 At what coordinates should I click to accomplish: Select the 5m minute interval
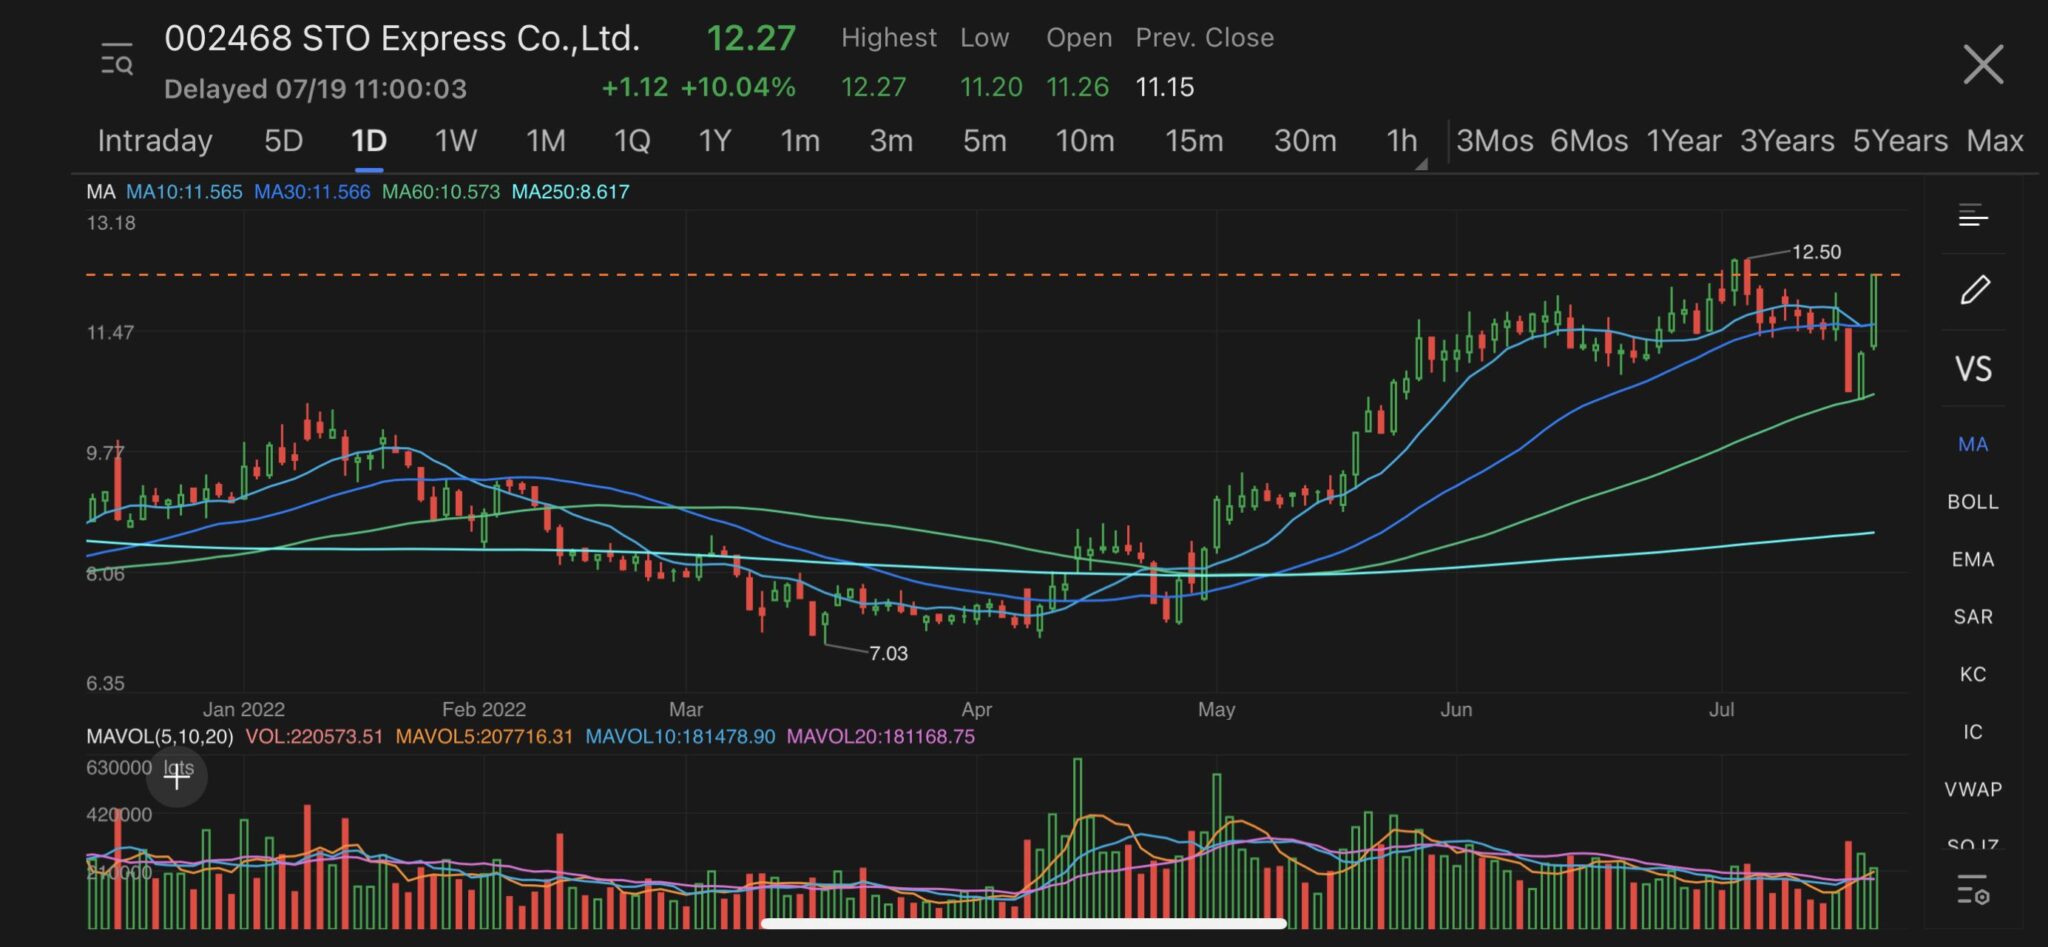985,141
